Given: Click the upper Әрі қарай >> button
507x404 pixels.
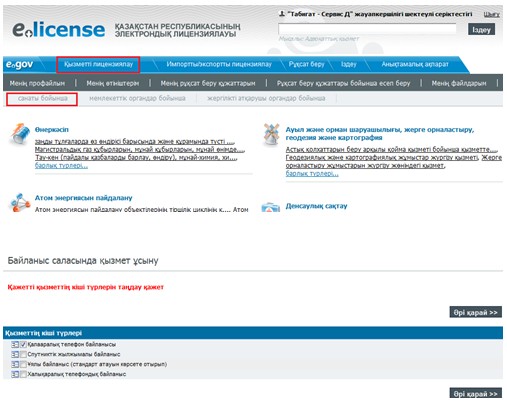Looking at the screenshot, I should click(x=476, y=312).
